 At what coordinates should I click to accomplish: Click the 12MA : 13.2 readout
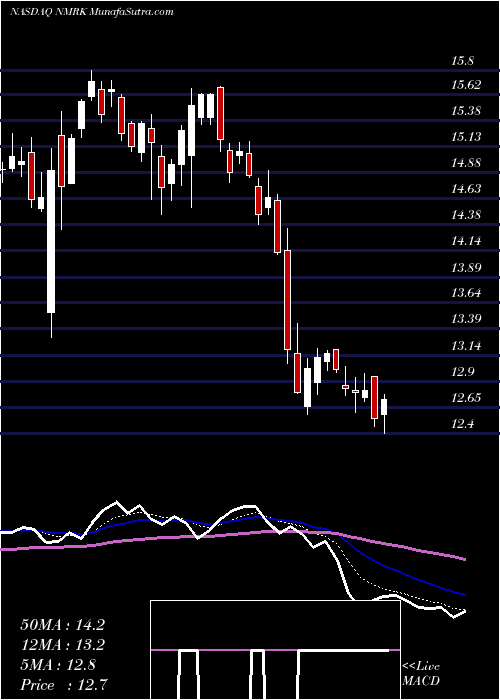pos(62,645)
